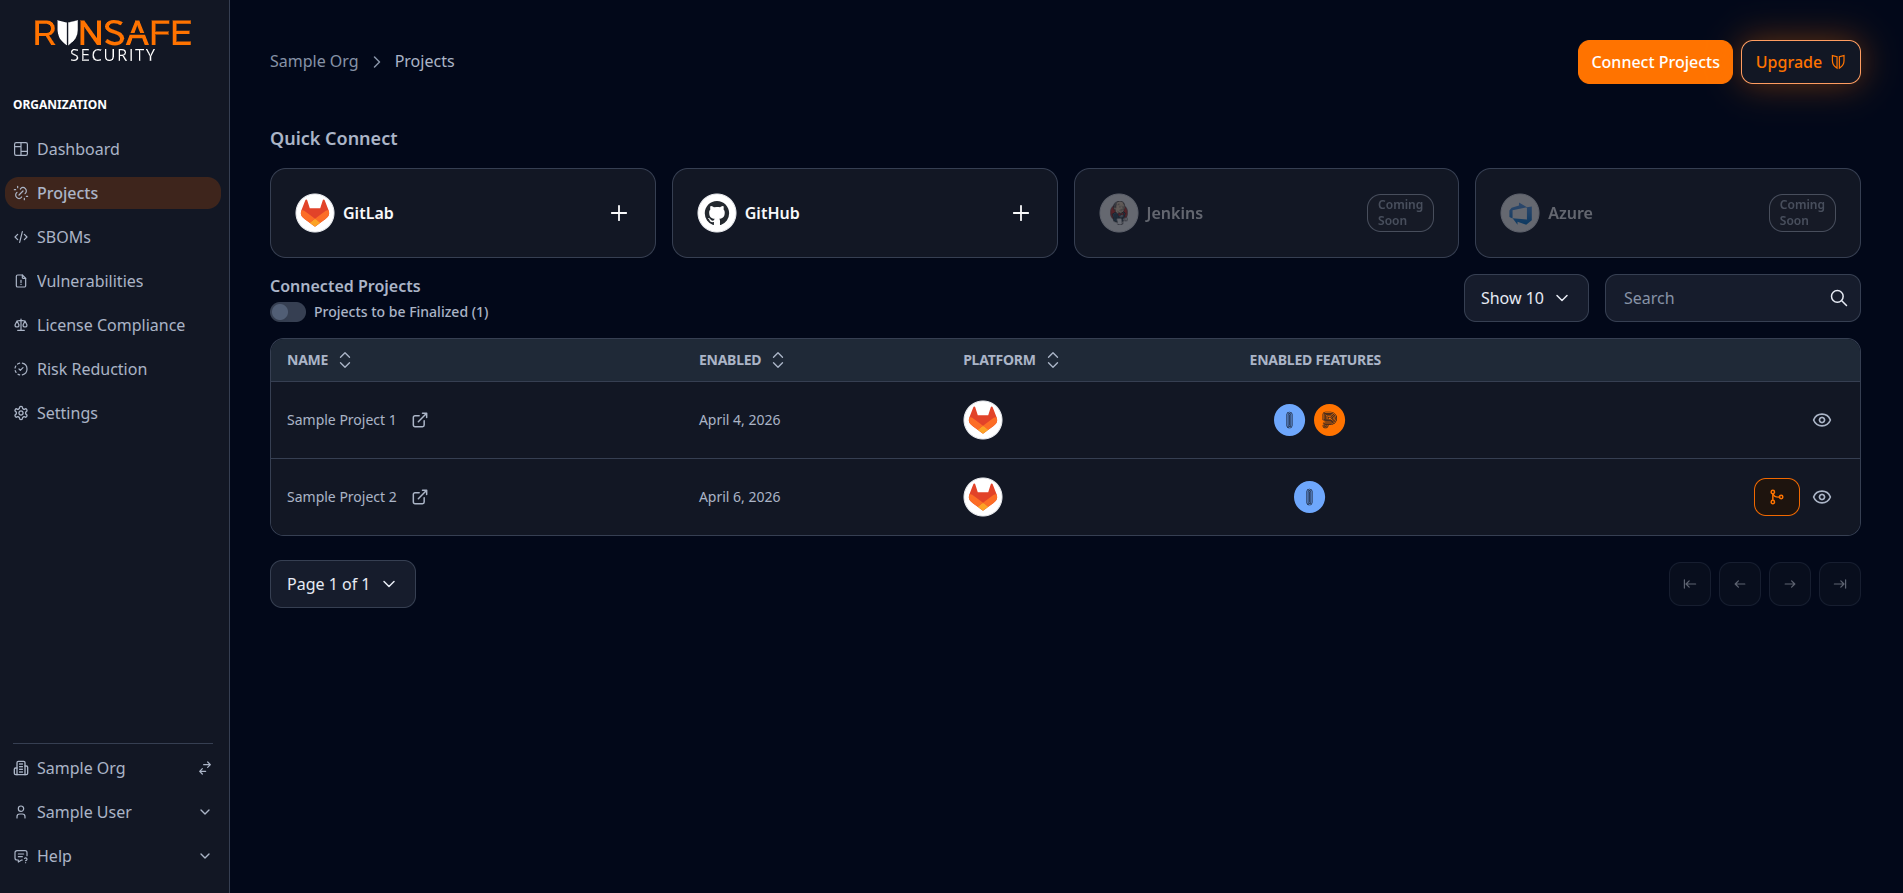The width and height of the screenshot is (1903, 893).
Task: Click the Connect Projects button
Action: click(x=1655, y=62)
